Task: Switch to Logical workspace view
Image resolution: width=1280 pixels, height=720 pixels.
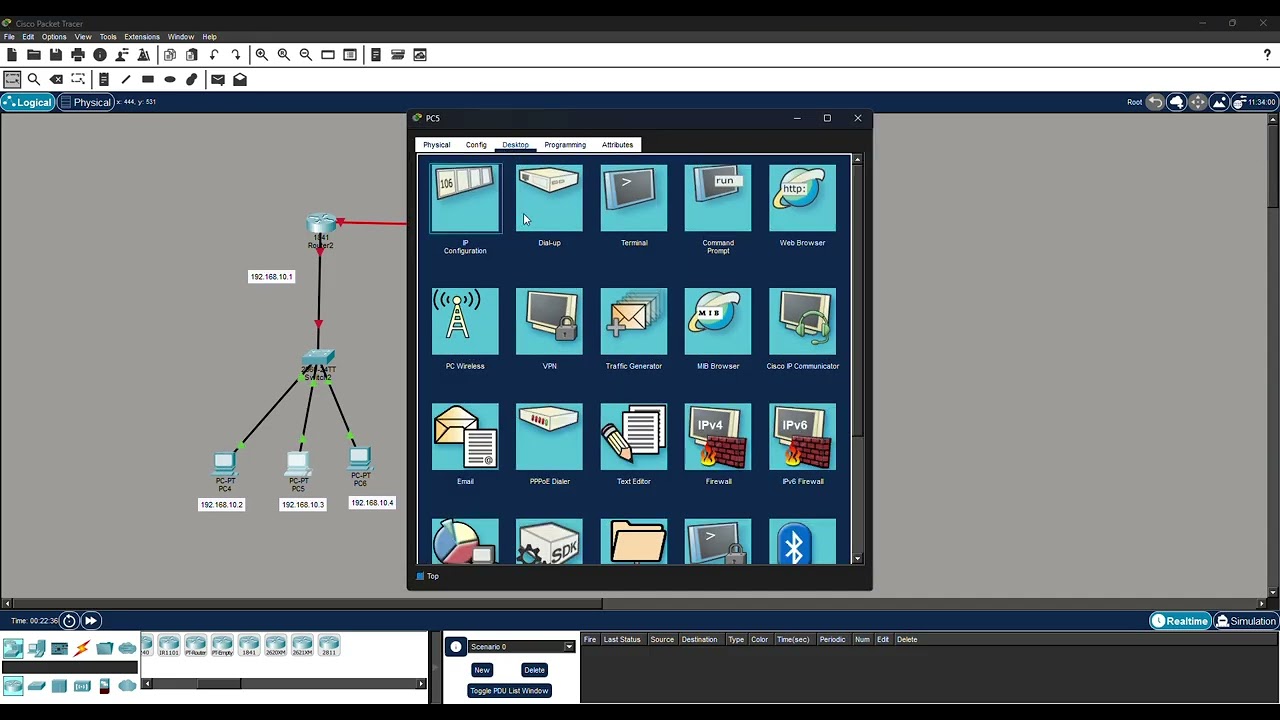Action: pos(27,102)
